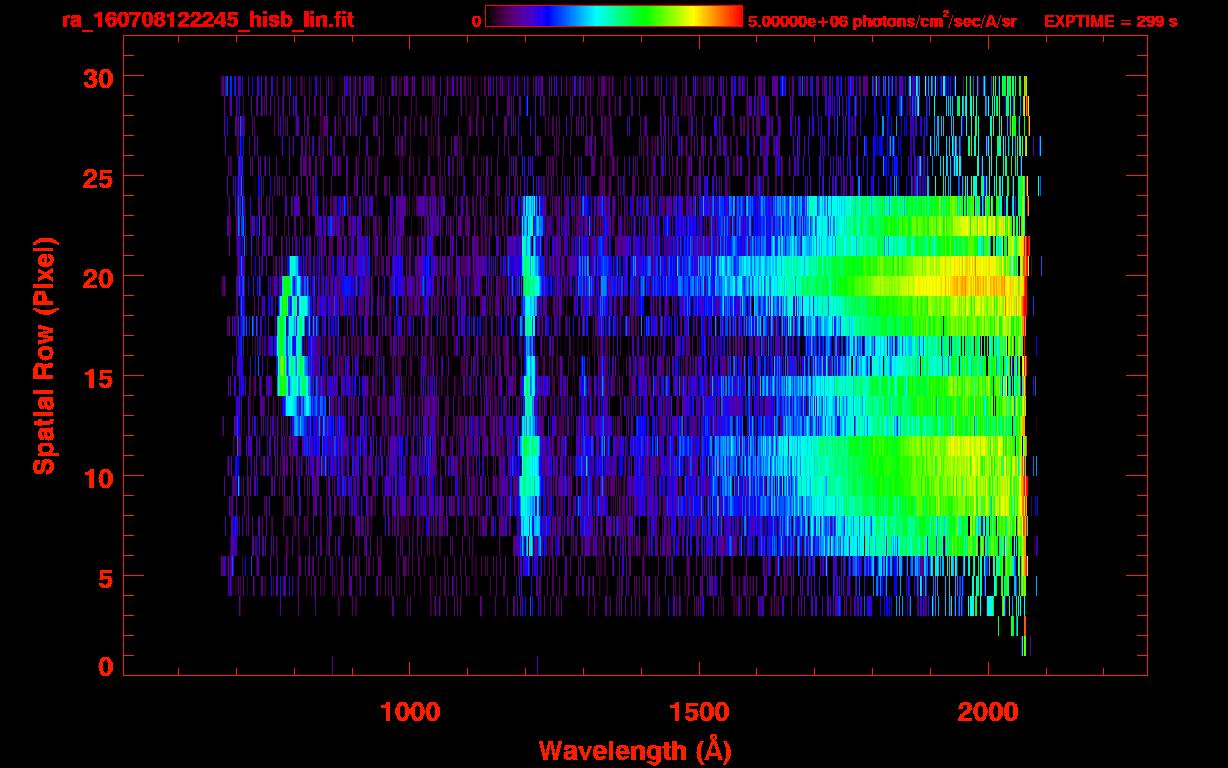Click the 2000 wavelength tick label
1228x768 pixels.
[987, 712]
